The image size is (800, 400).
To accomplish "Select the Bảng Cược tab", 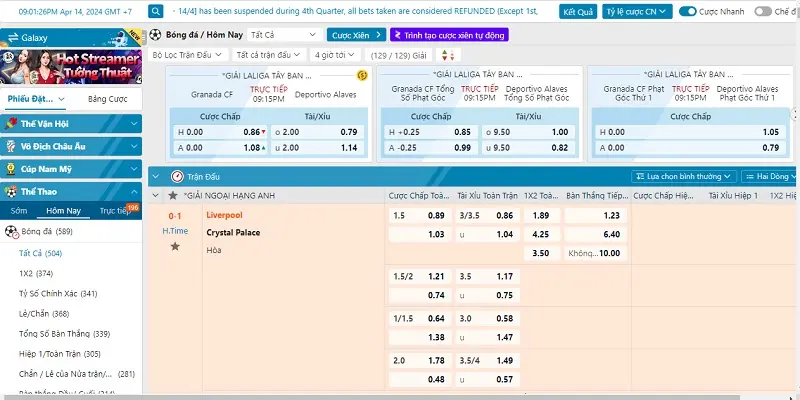I will pyautogui.click(x=107, y=99).
